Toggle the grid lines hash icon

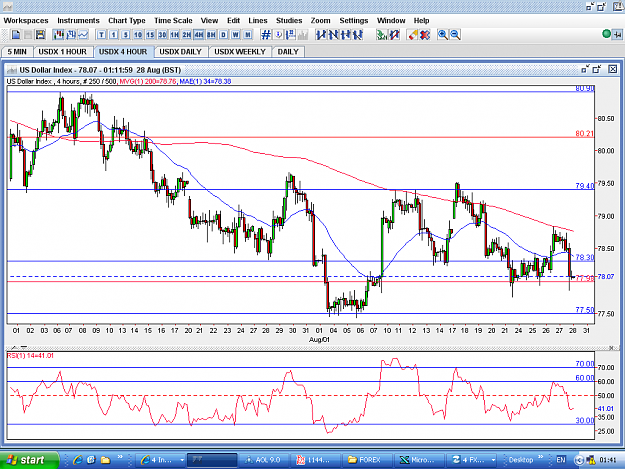265,35
